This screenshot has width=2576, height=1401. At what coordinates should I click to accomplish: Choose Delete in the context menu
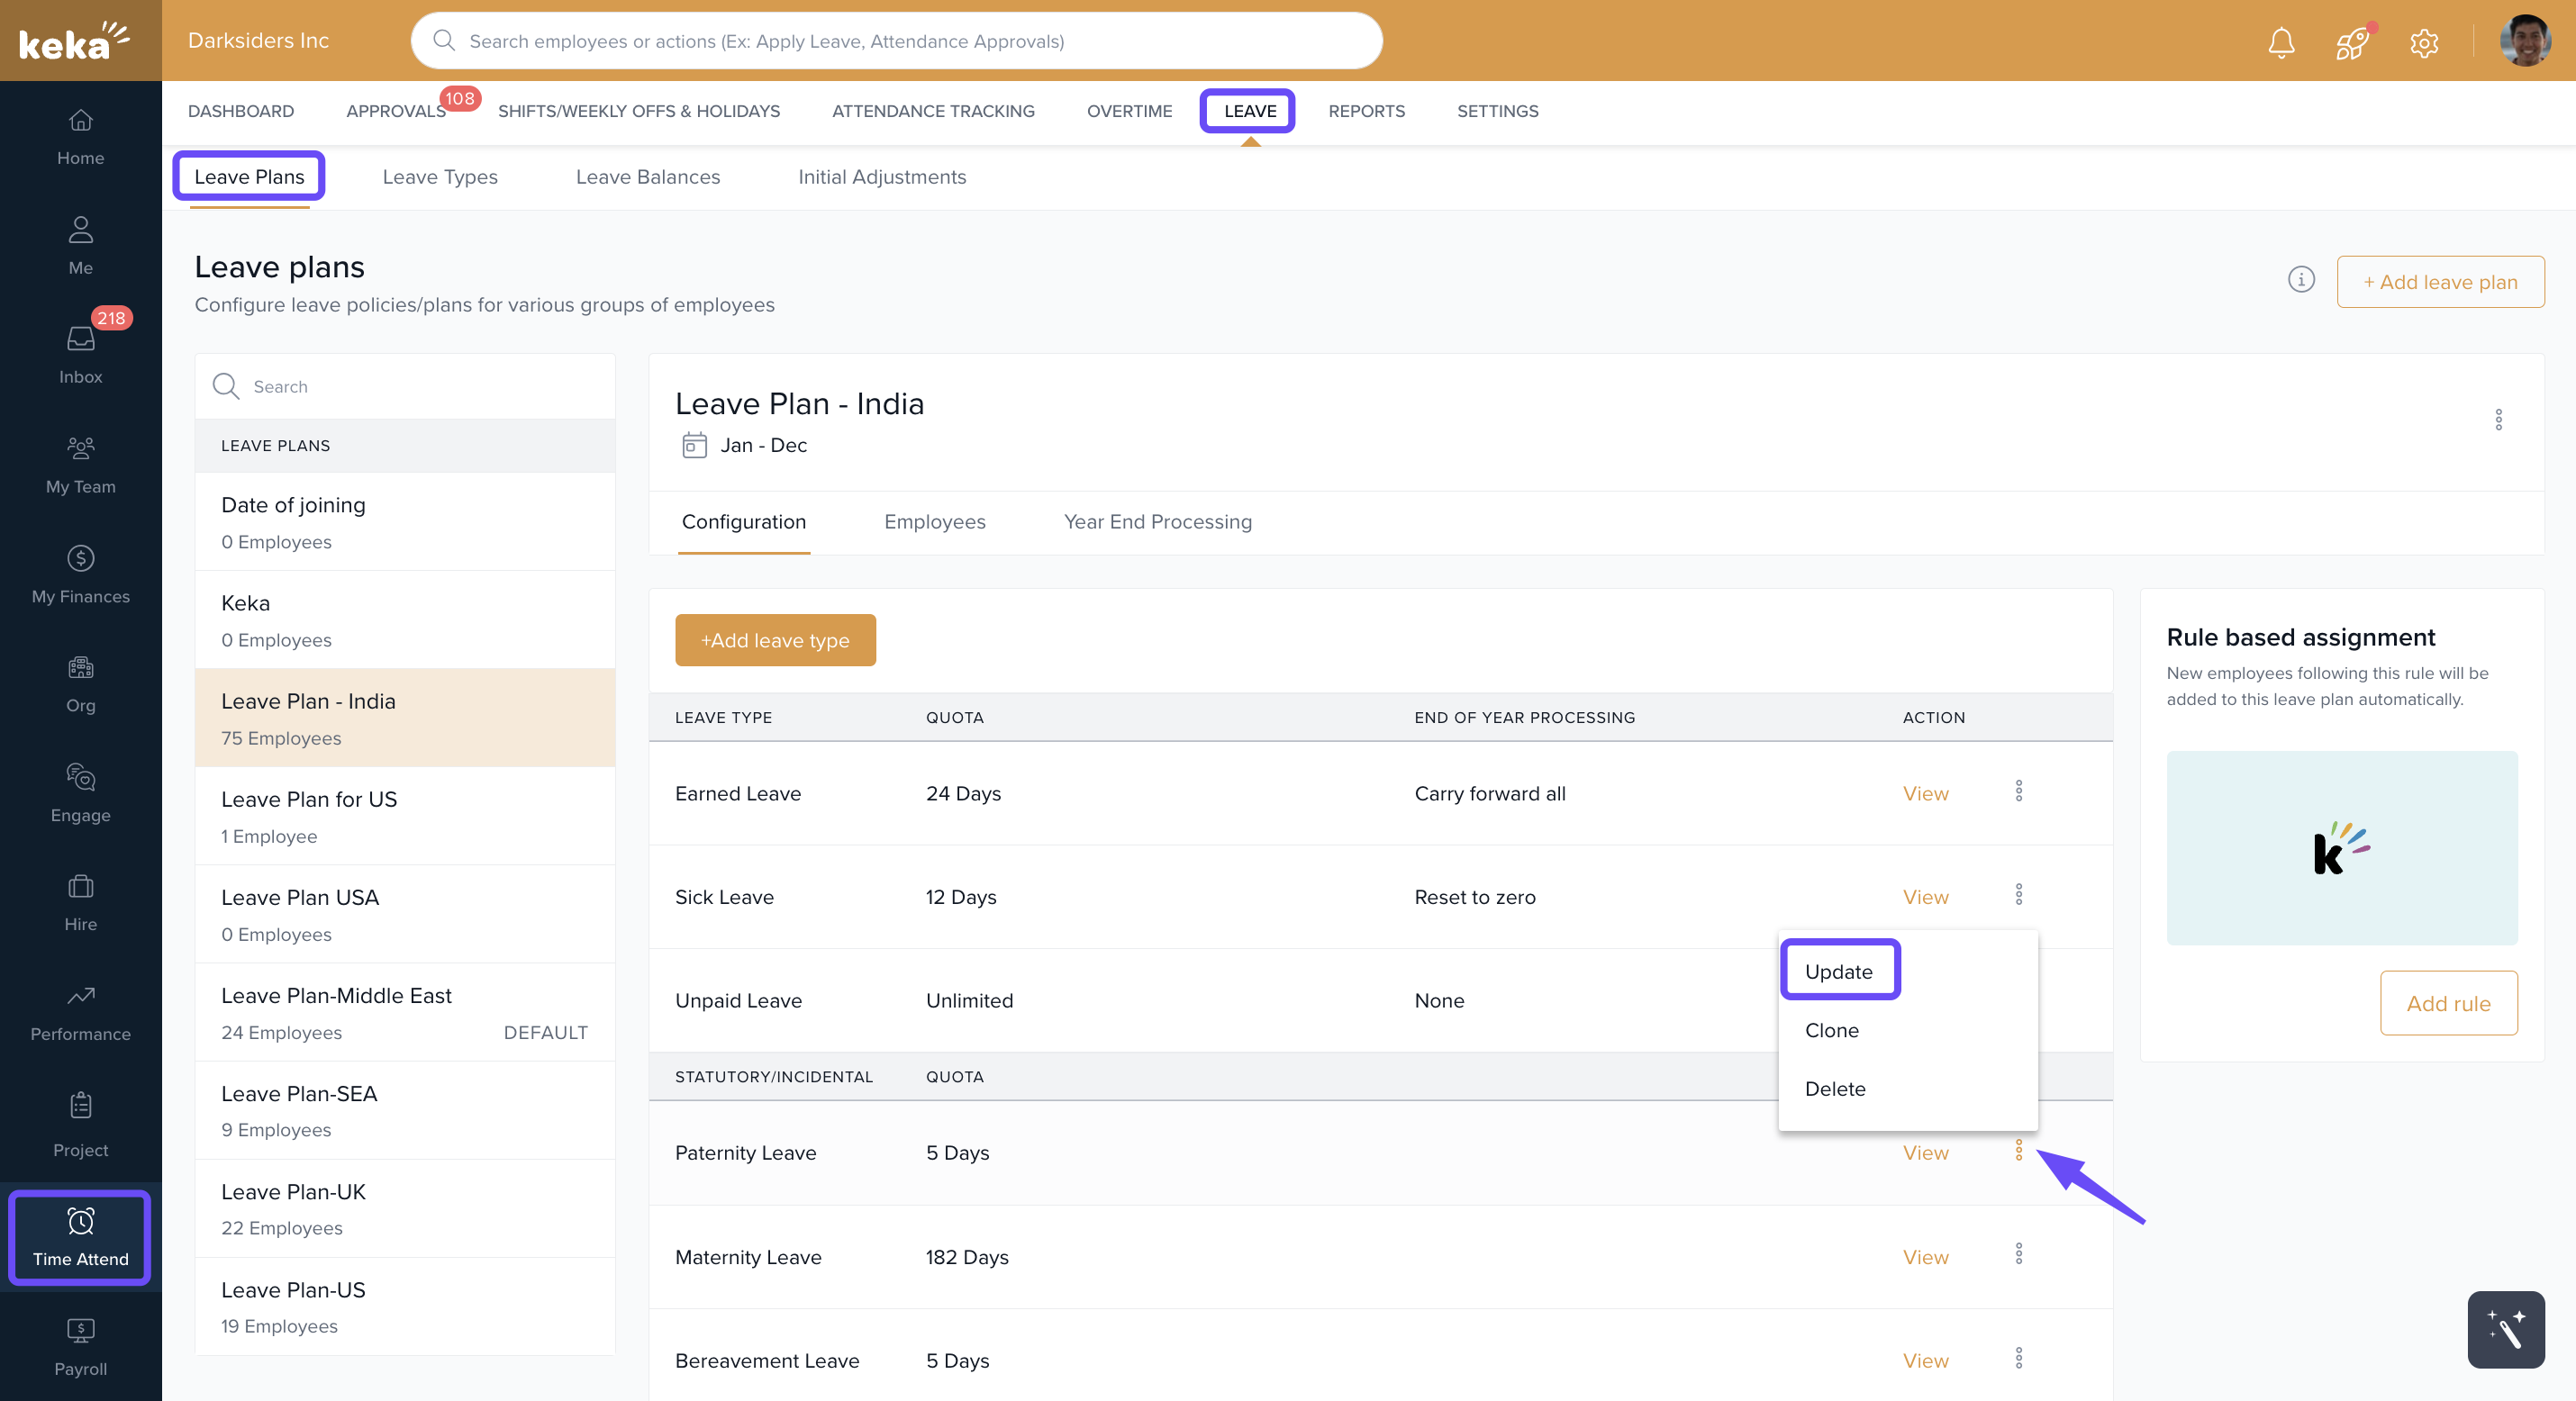(x=1834, y=1088)
